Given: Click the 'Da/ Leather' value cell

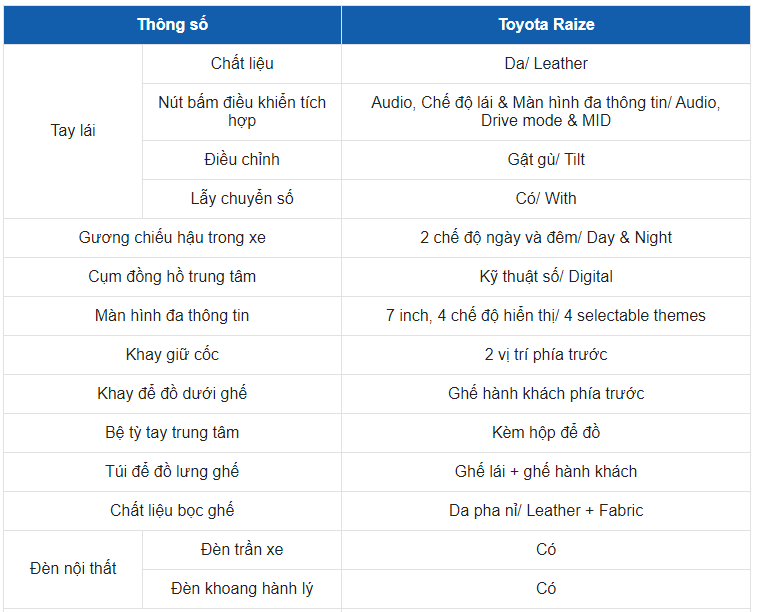Looking at the screenshot, I should [x=546, y=64].
